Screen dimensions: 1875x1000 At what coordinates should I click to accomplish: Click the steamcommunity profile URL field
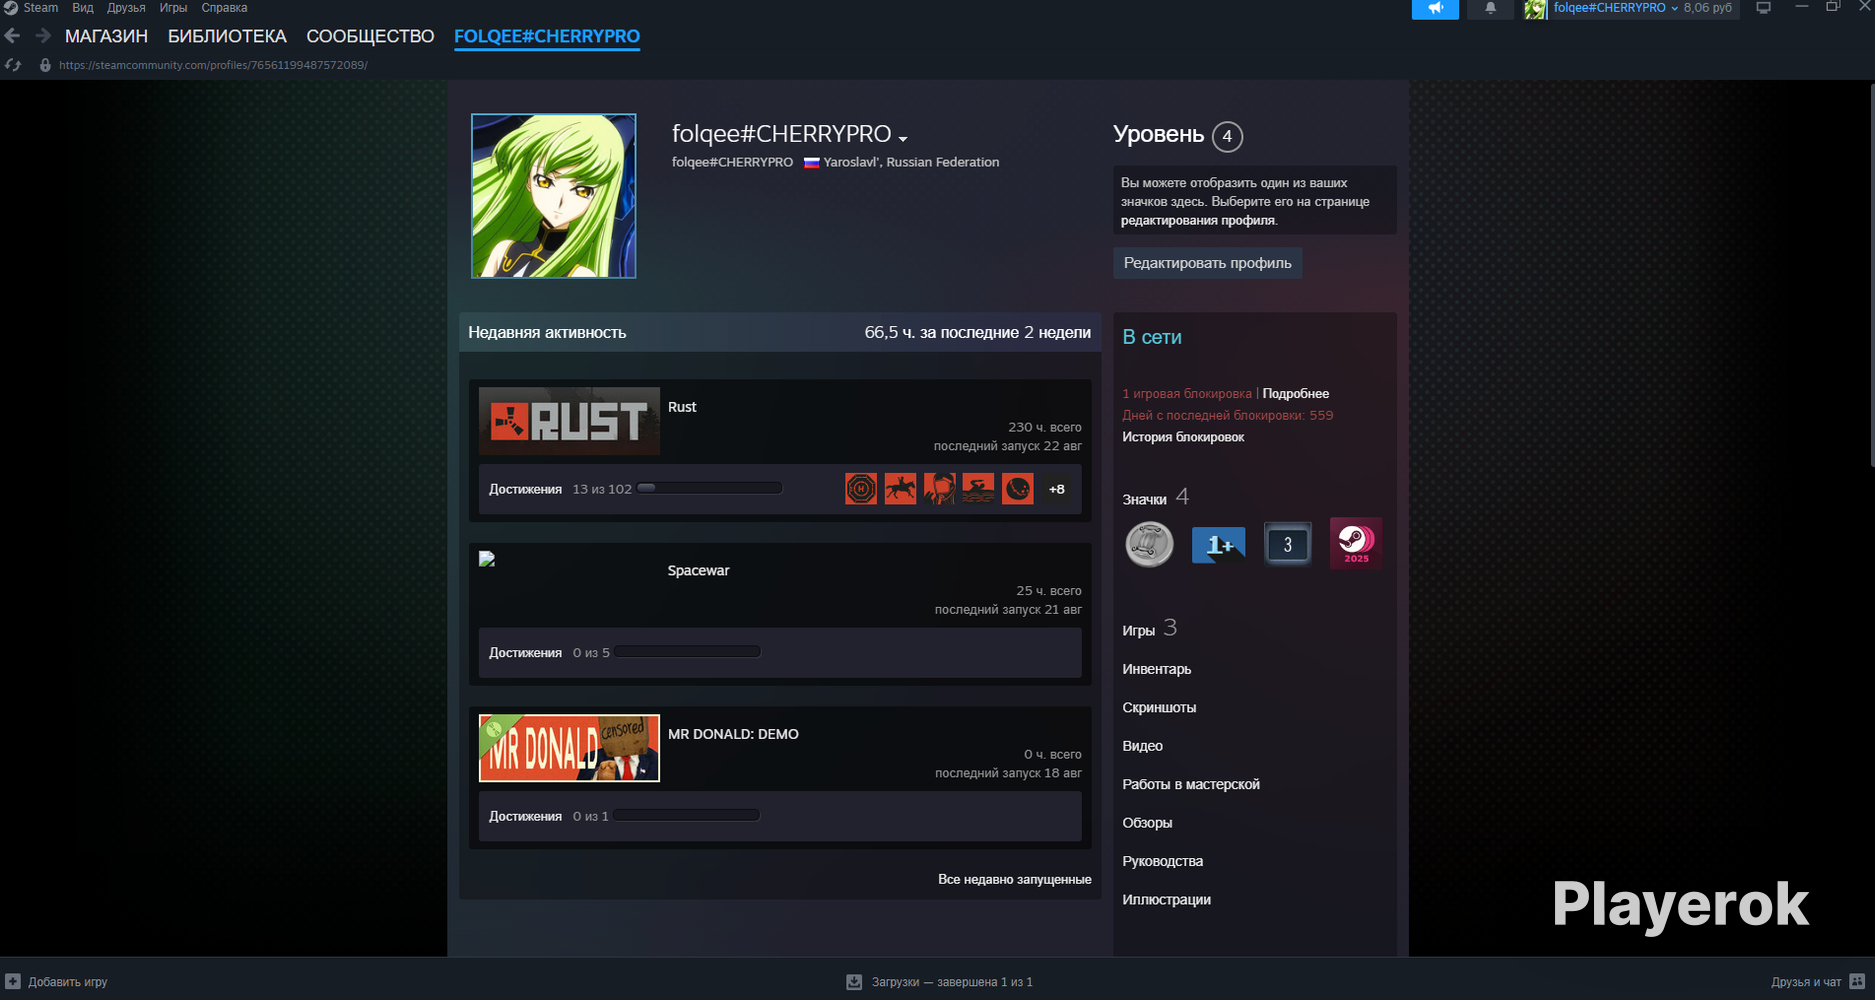(x=213, y=65)
